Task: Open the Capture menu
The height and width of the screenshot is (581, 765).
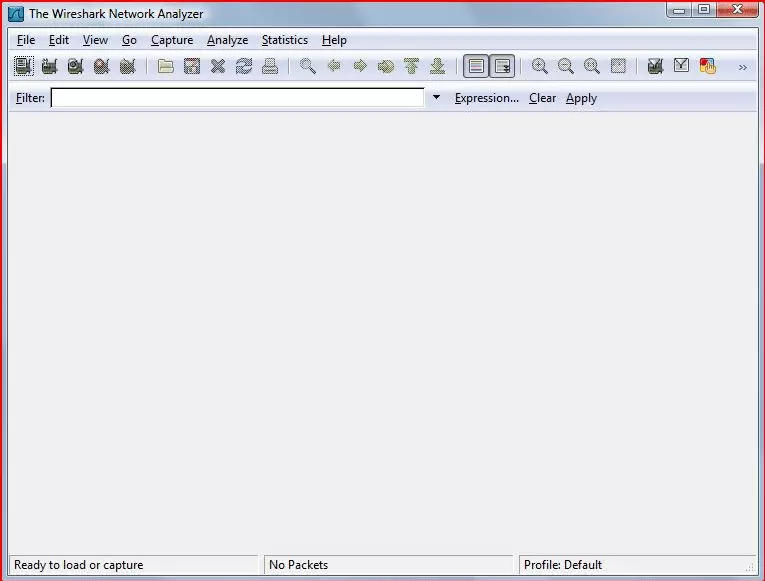Action: coord(172,40)
